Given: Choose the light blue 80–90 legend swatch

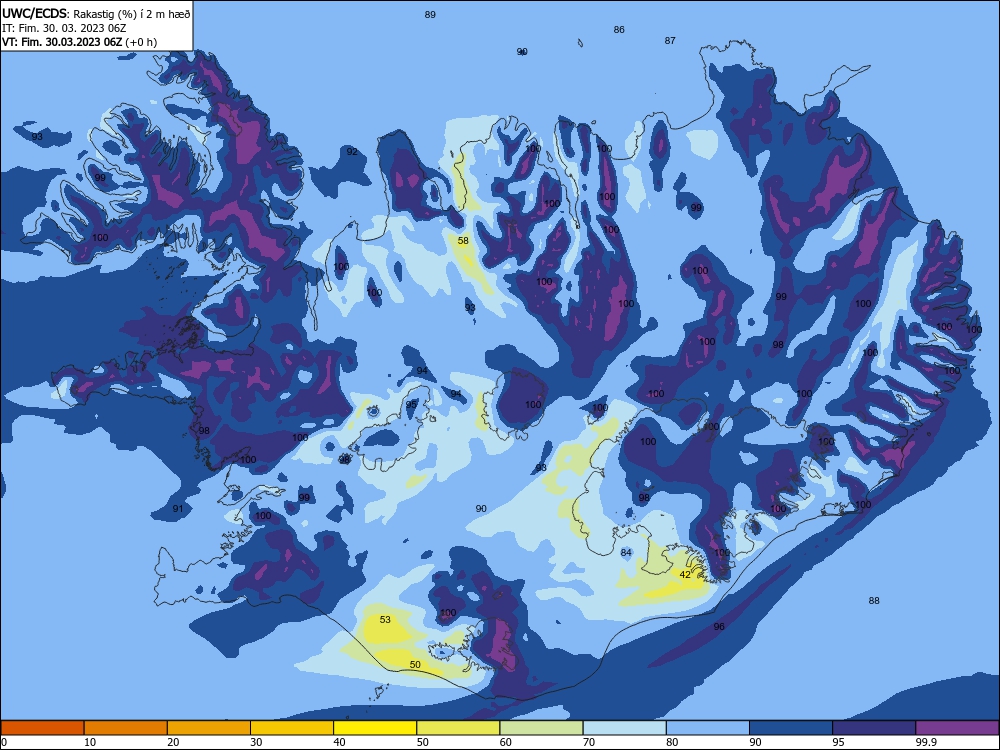Looking at the screenshot, I should 708,728.
